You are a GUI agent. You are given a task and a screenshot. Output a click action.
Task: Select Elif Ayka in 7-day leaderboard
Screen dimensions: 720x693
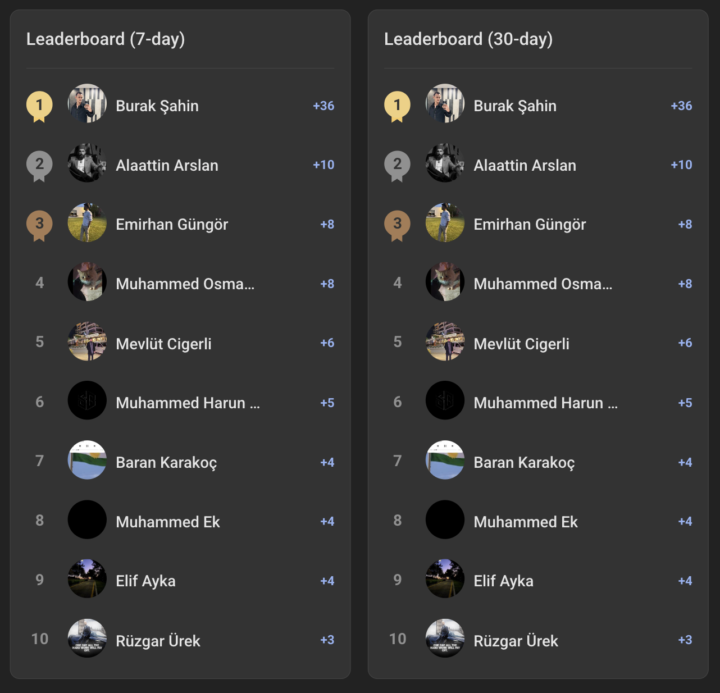click(145, 580)
